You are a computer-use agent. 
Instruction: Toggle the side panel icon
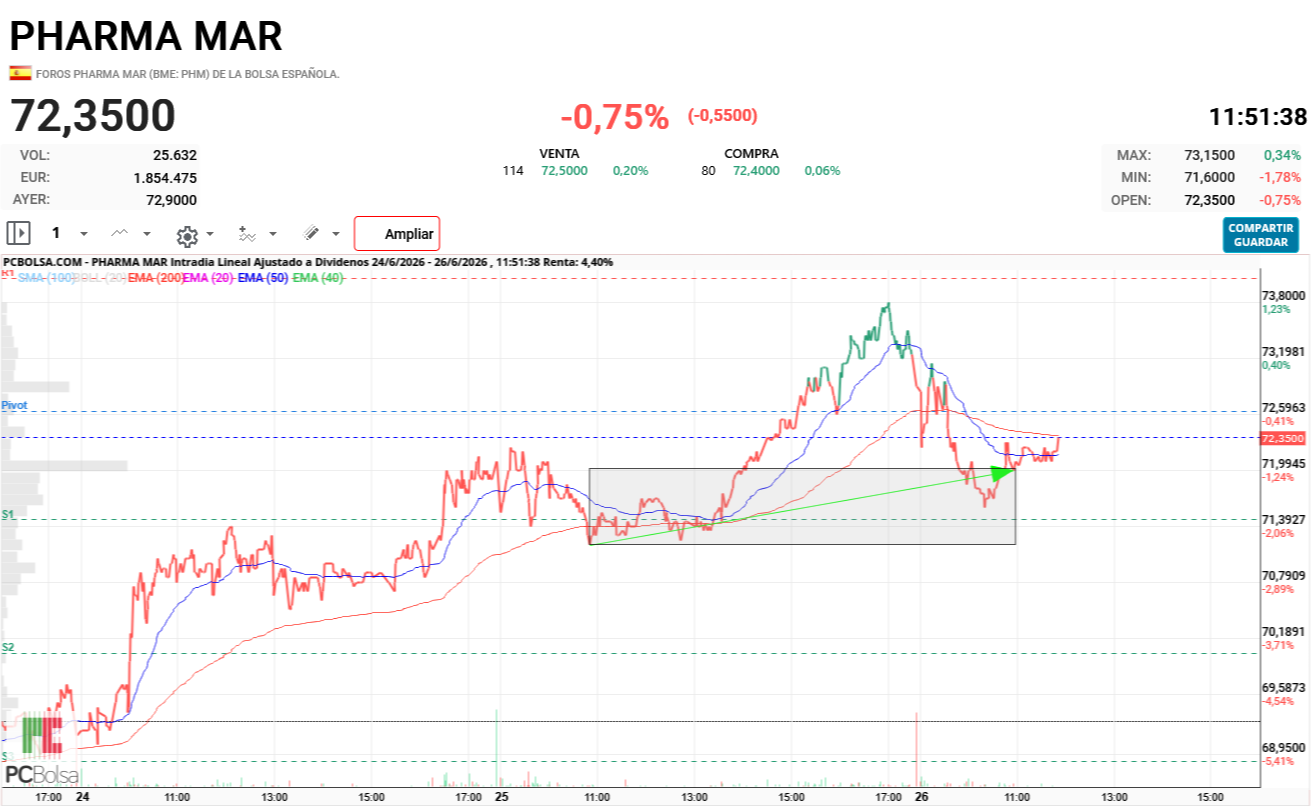point(18,233)
